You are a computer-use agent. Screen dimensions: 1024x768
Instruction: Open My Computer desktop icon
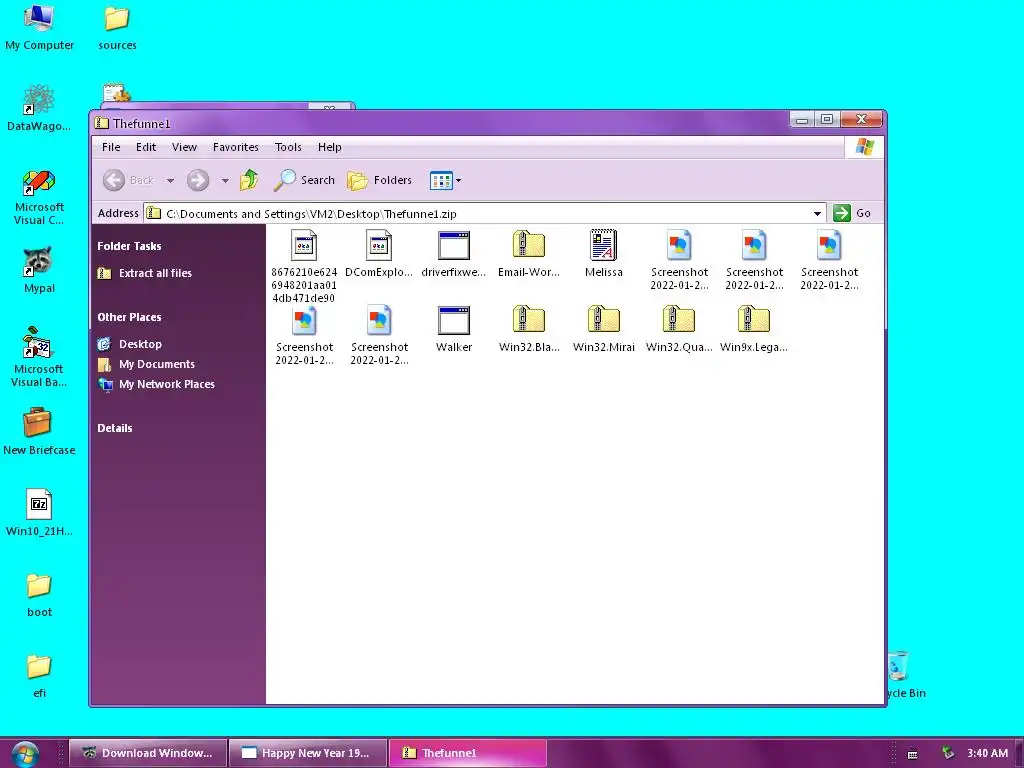(39, 27)
